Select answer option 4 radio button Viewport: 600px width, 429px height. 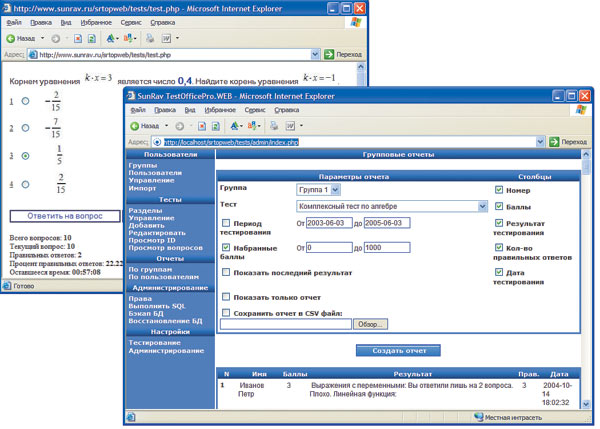coord(25,184)
